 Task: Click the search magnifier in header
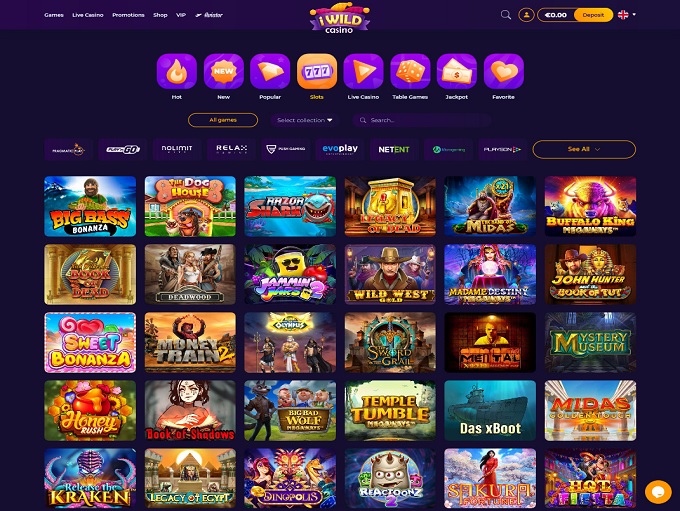coord(506,15)
